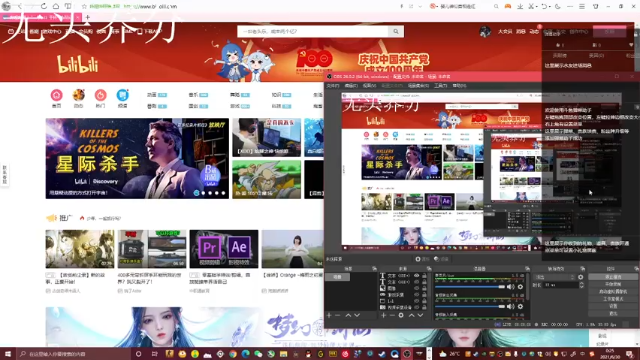Open 文件 menu in OBS
This screenshot has width=640, height=360.
point(333,86)
